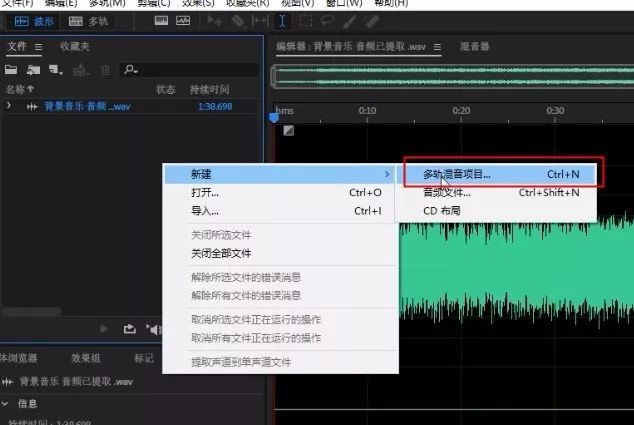Switch to Waveform (波形) view
634x425 pixels.
pos(34,21)
